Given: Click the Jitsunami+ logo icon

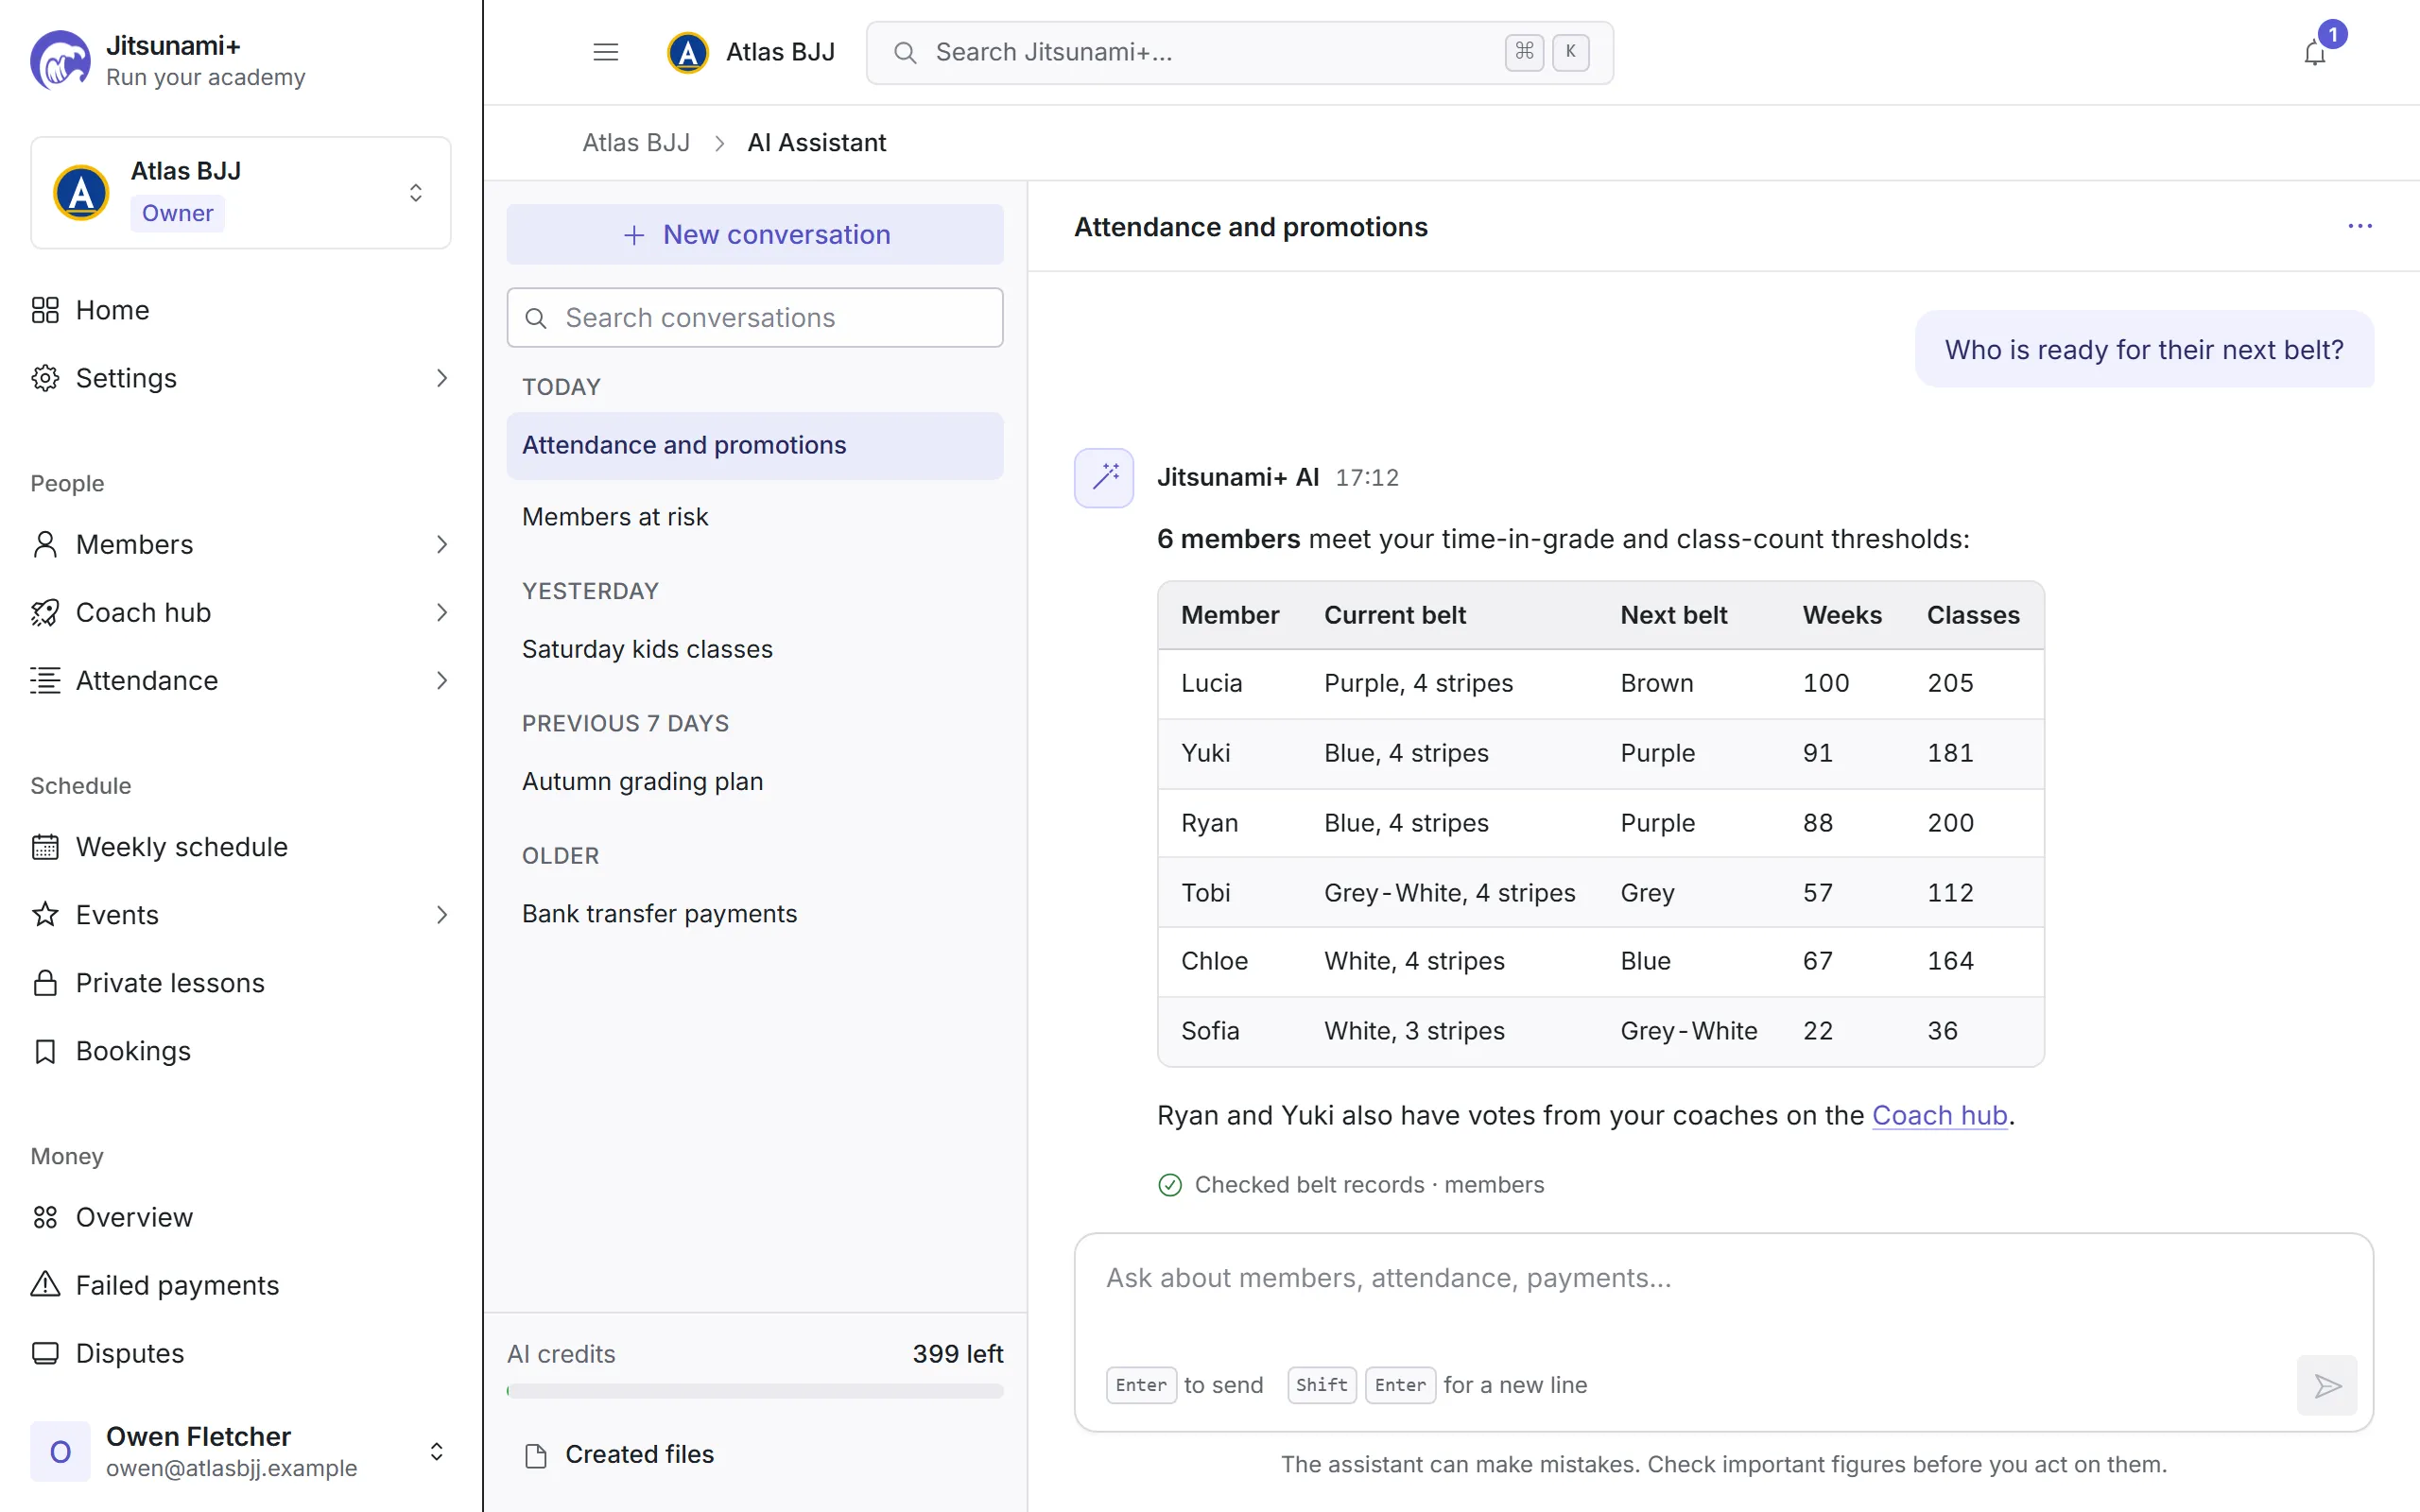Looking at the screenshot, I should pos(60,60).
